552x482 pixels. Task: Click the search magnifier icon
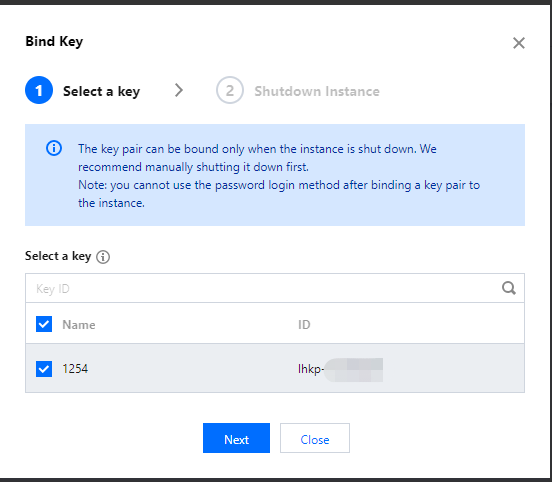(x=509, y=288)
